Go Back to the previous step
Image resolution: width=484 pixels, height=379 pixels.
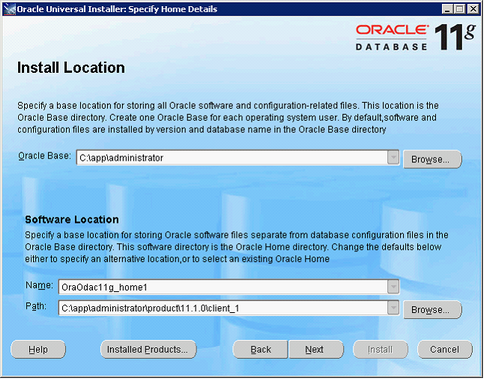point(260,349)
